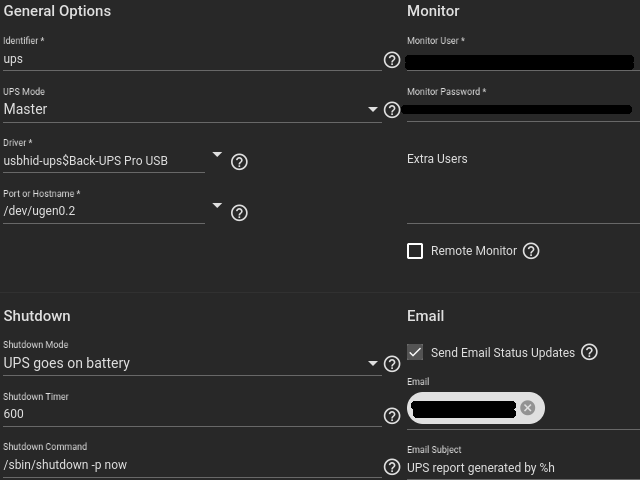Click the Monitor section heading
Viewport: 640px width, 480px height.
[x=433, y=11]
